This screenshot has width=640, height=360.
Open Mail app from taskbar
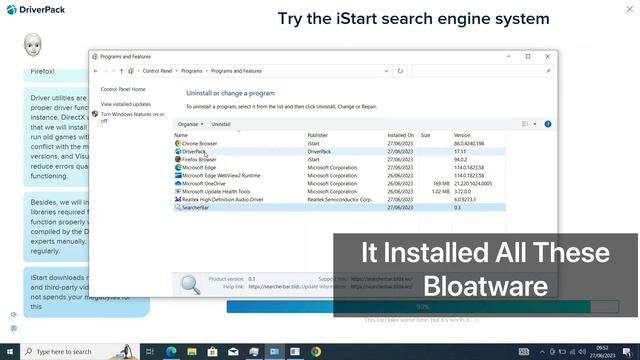click(233, 351)
